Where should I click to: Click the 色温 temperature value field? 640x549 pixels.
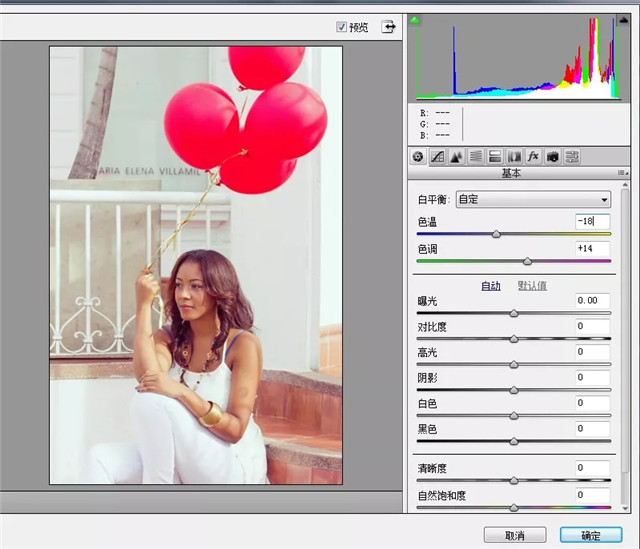click(592, 220)
